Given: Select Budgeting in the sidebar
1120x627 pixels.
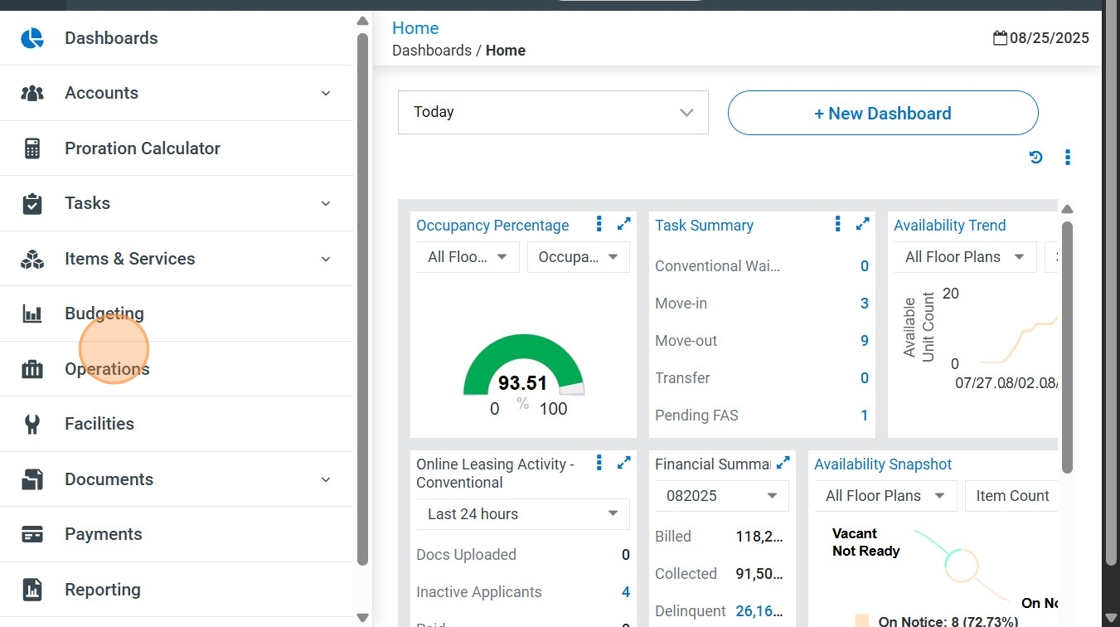Looking at the screenshot, I should [x=104, y=314].
